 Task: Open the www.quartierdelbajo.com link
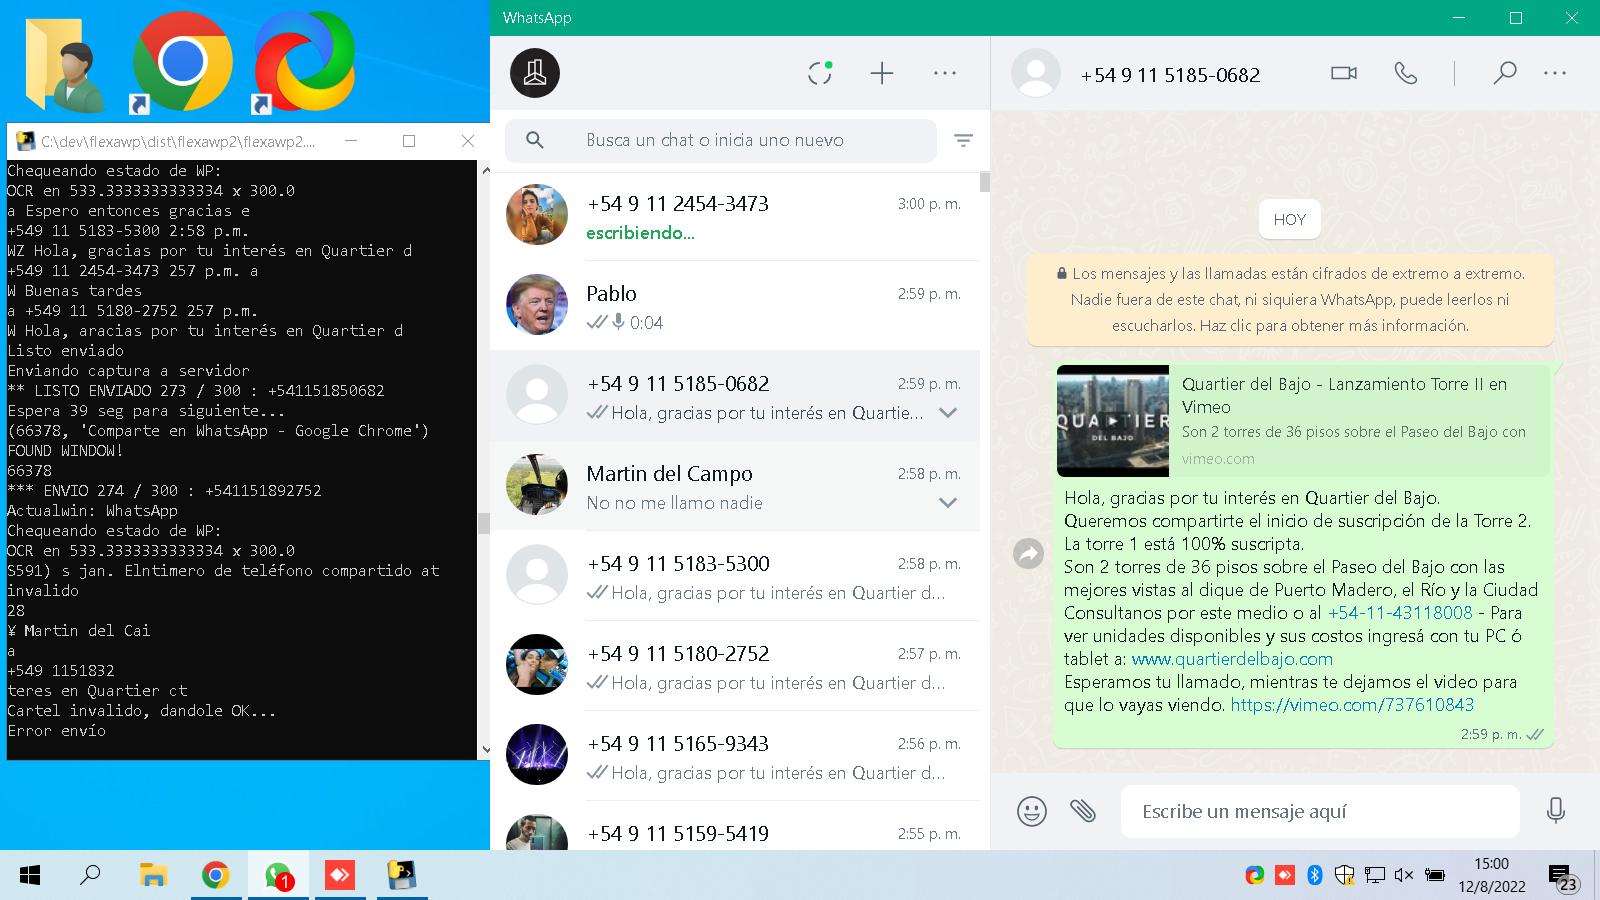click(1232, 659)
